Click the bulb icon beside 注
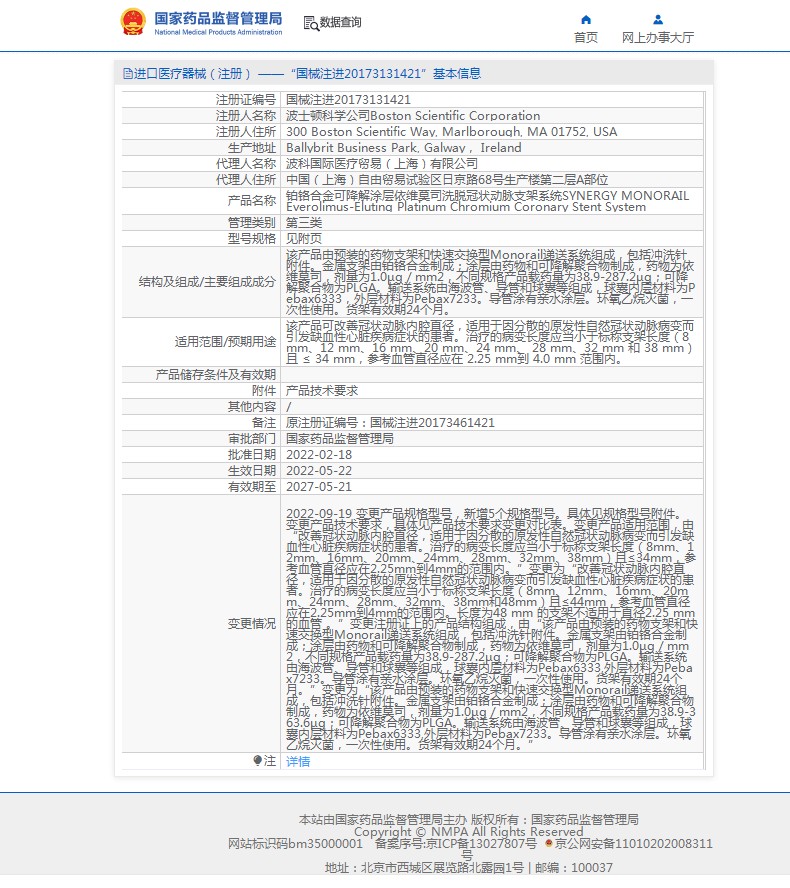790x888 pixels. pyautogui.click(x=258, y=761)
